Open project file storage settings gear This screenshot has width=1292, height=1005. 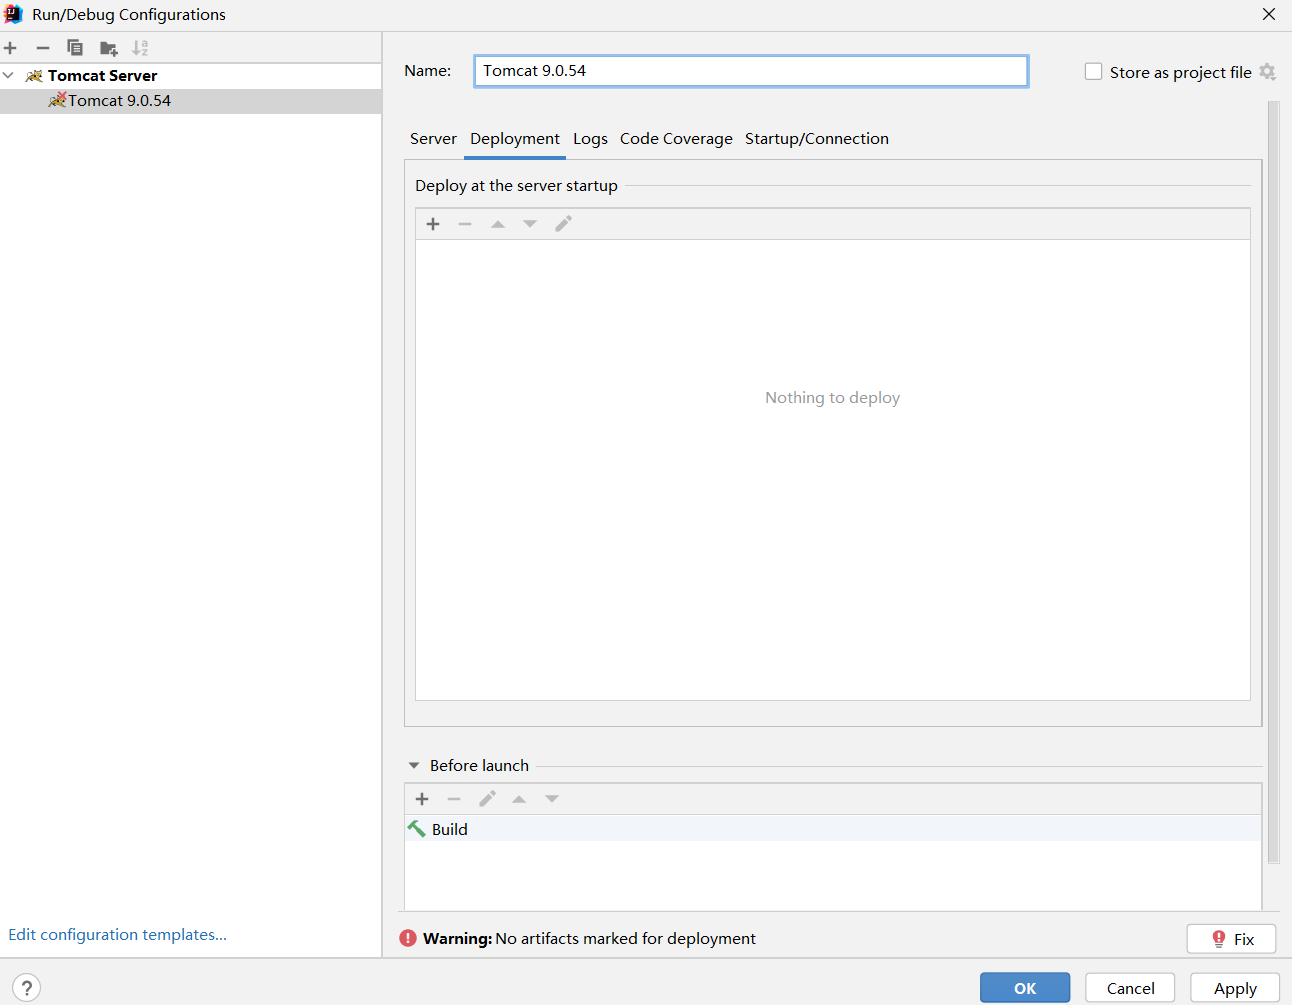1268,72
